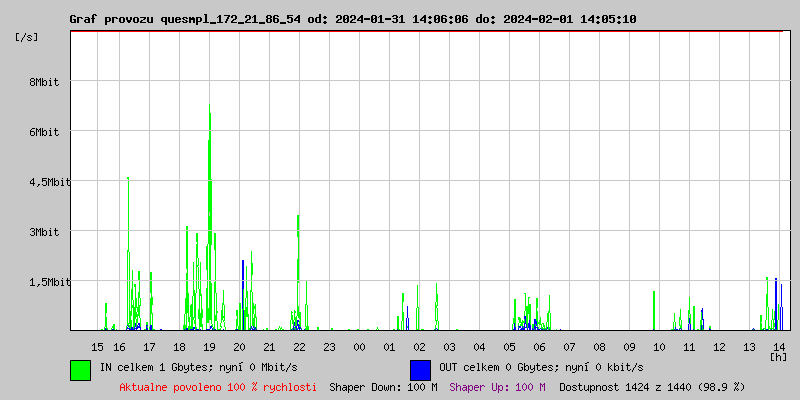Screen dimensions: 800x400
Task: Click the 'Shaper Down: 100 M' text
Action: point(383,387)
